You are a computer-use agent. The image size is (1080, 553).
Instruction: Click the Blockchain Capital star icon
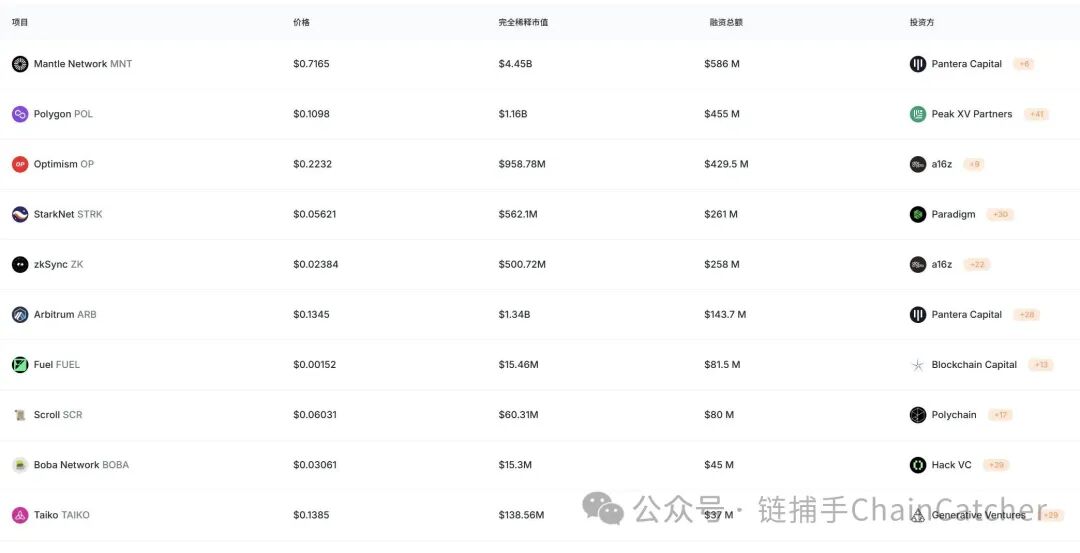917,365
